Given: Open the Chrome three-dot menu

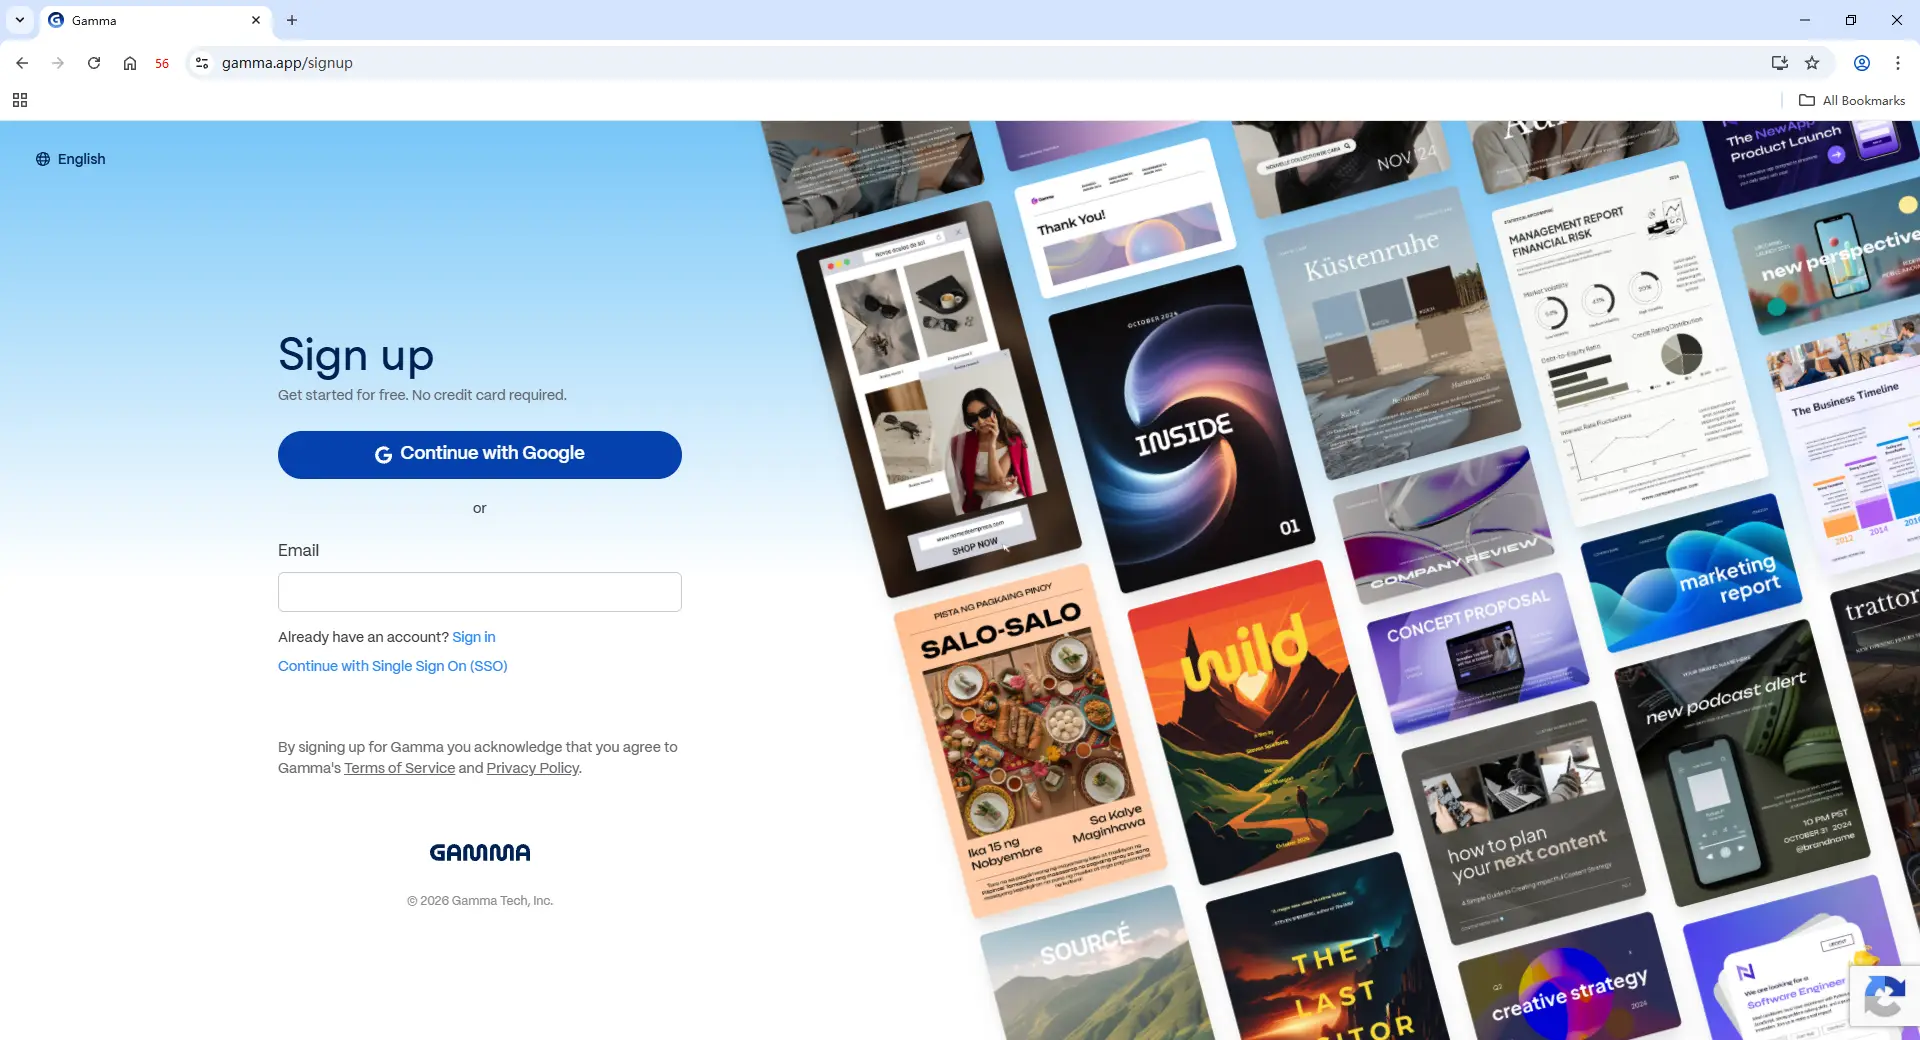Looking at the screenshot, I should [x=1898, y=63].
